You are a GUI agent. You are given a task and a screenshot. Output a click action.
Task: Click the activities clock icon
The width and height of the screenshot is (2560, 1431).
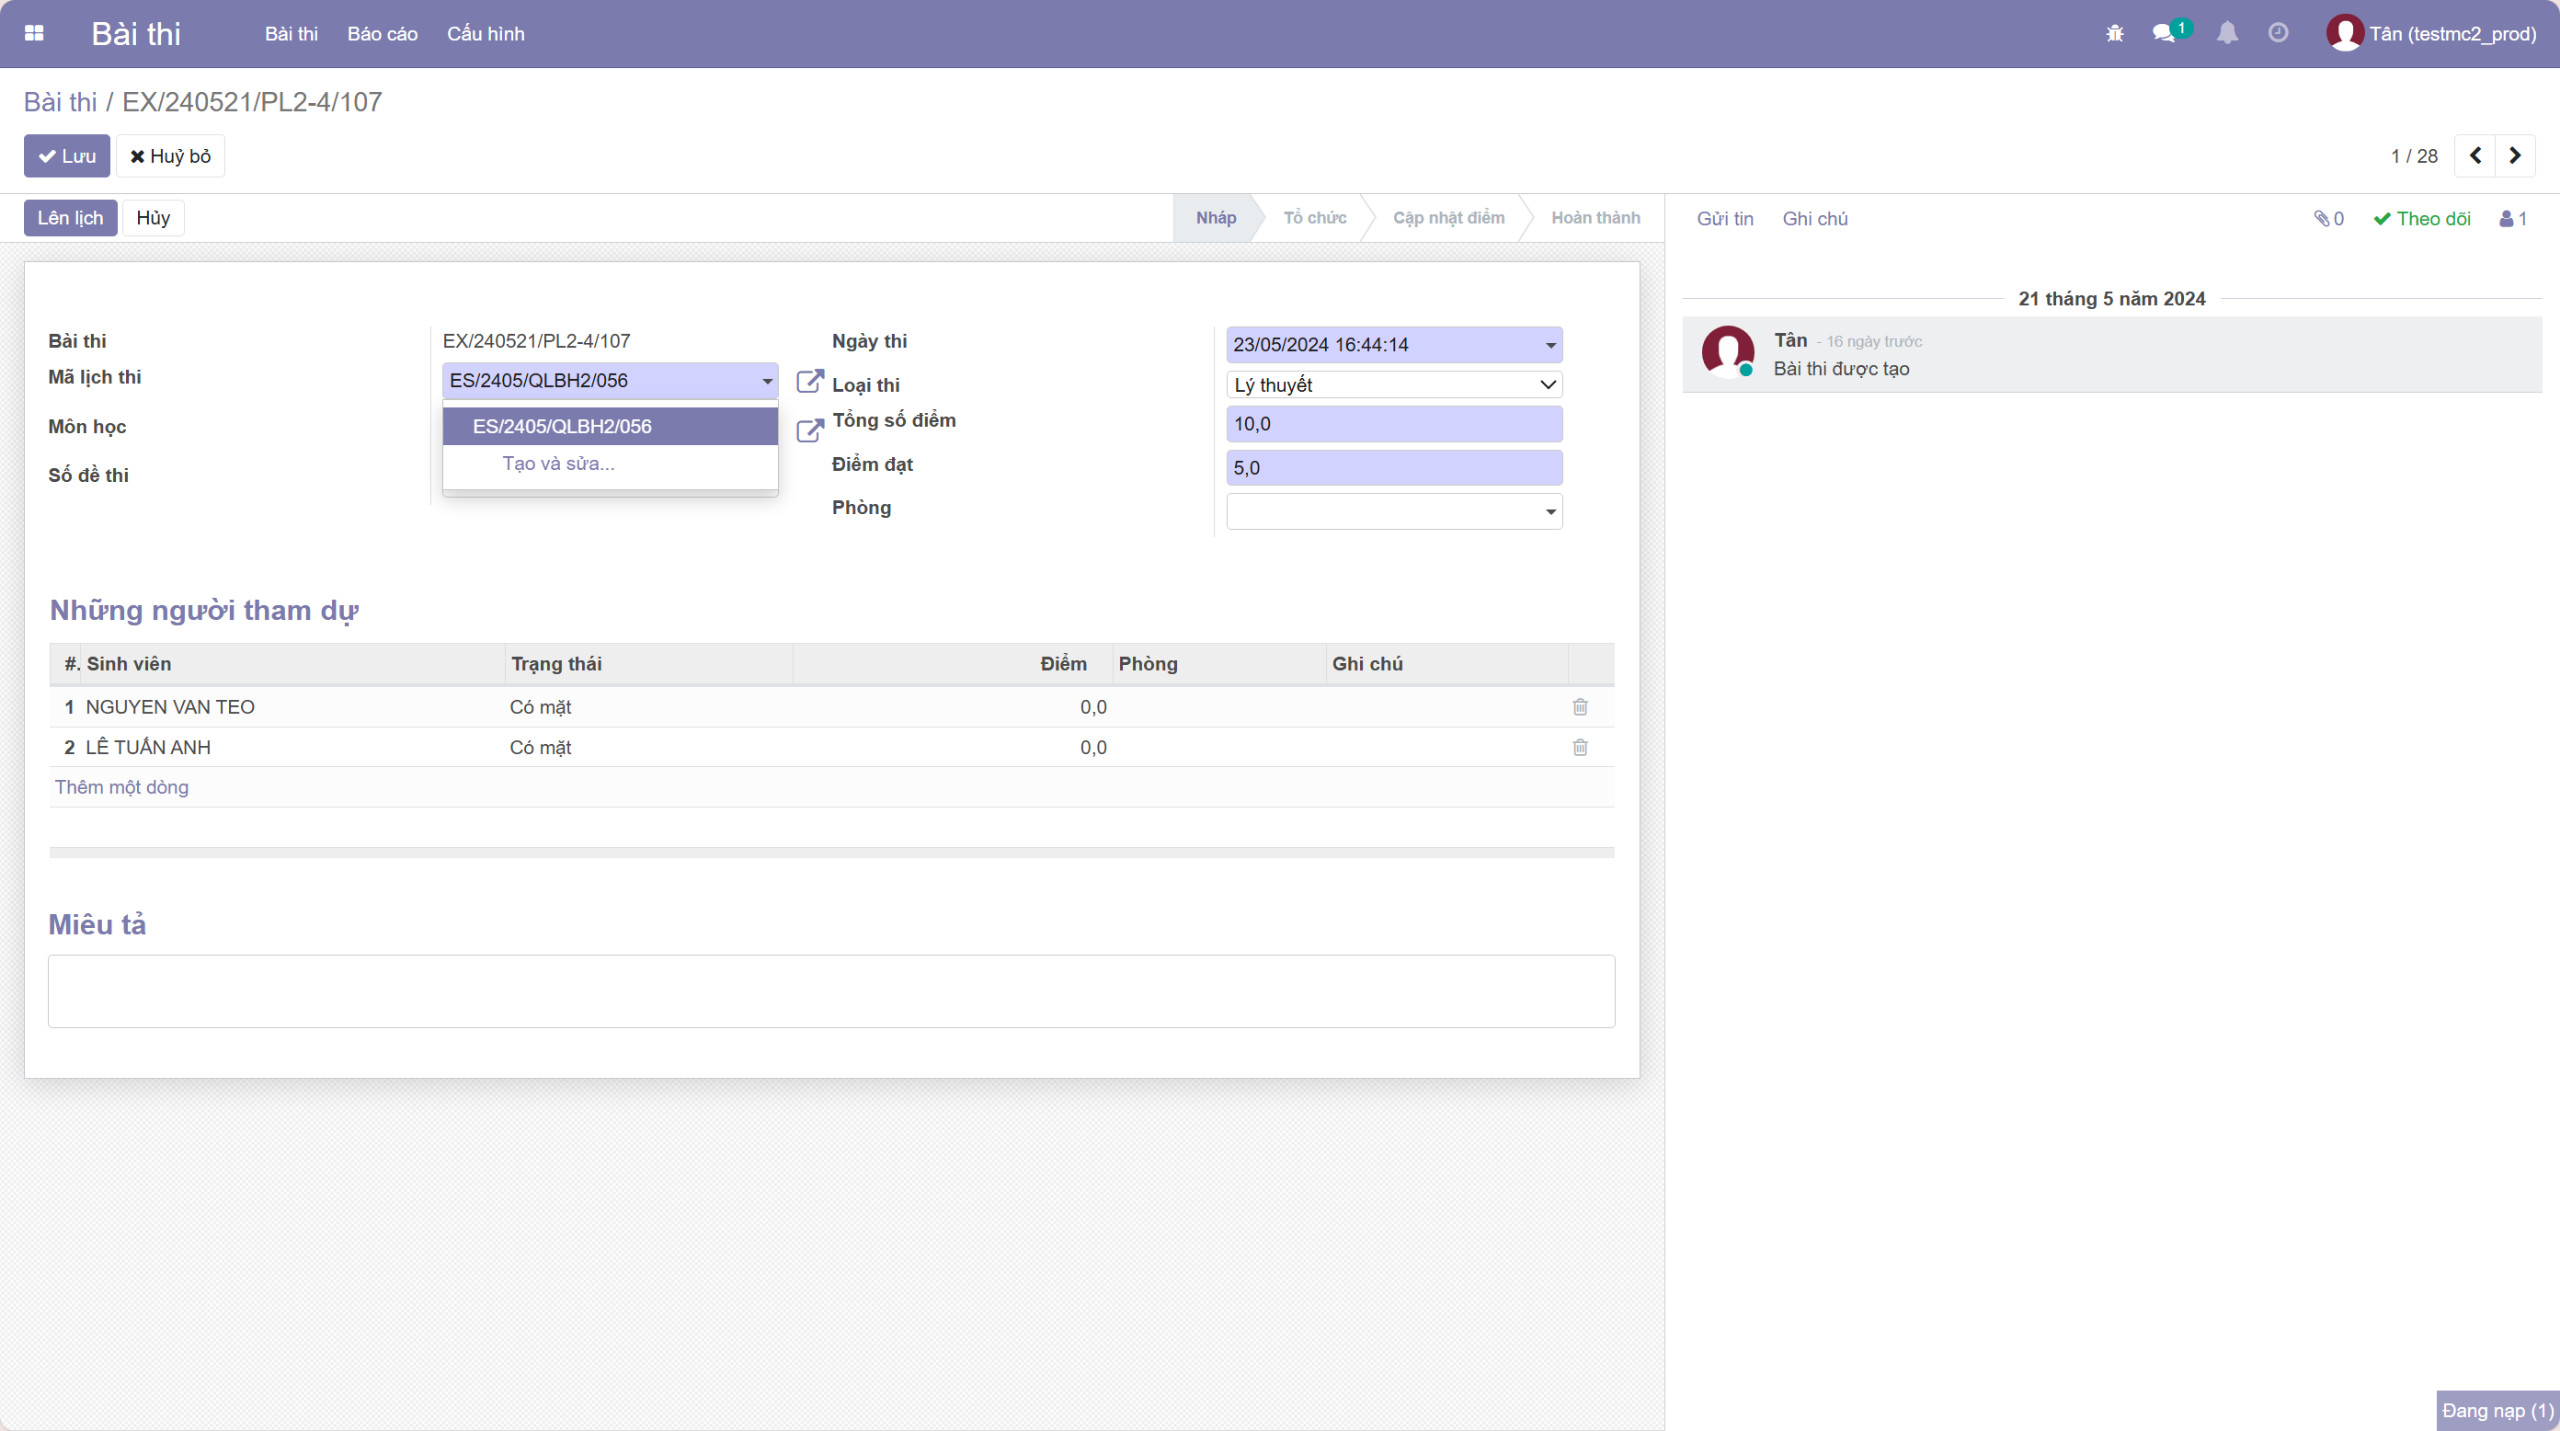2278,33
